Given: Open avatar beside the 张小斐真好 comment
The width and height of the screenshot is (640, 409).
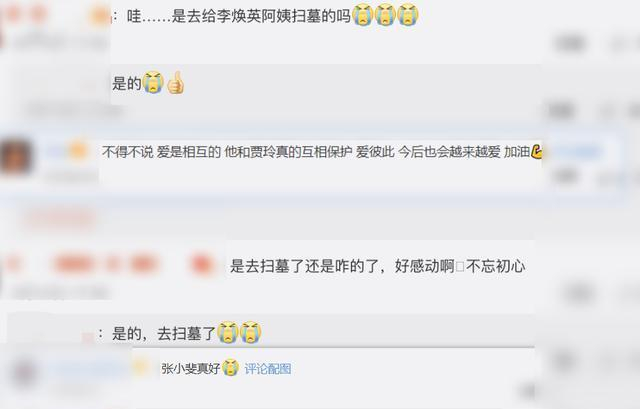Looking at the screenshot, I should click(x=24, y=373).
